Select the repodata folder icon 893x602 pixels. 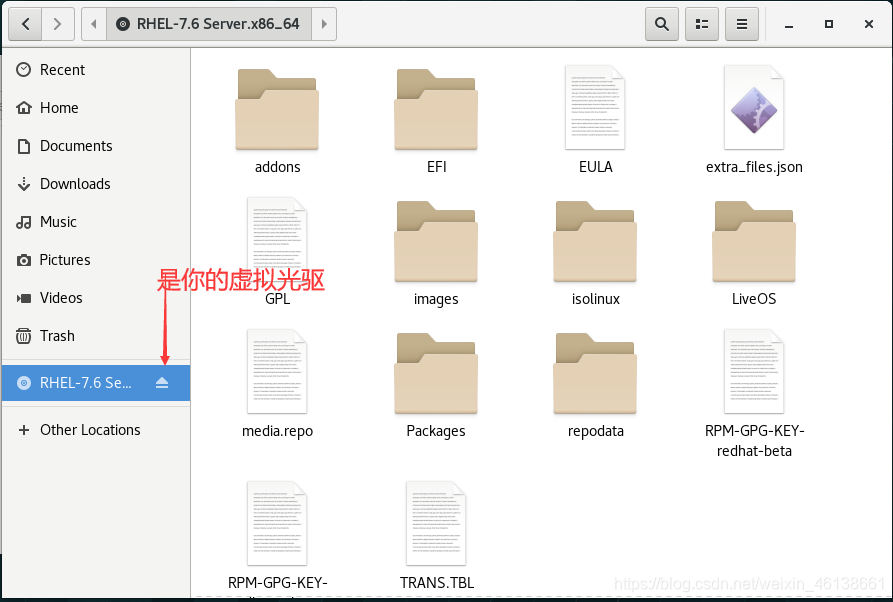click(595, 374)
